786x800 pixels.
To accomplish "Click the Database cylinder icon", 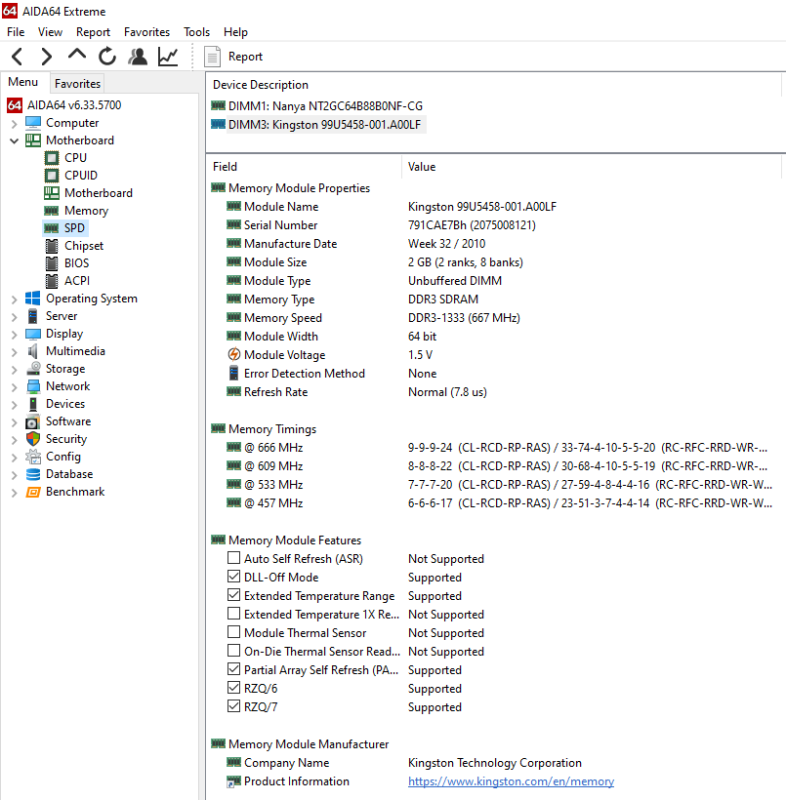I will pyautogui.click(x=33, y=474).
